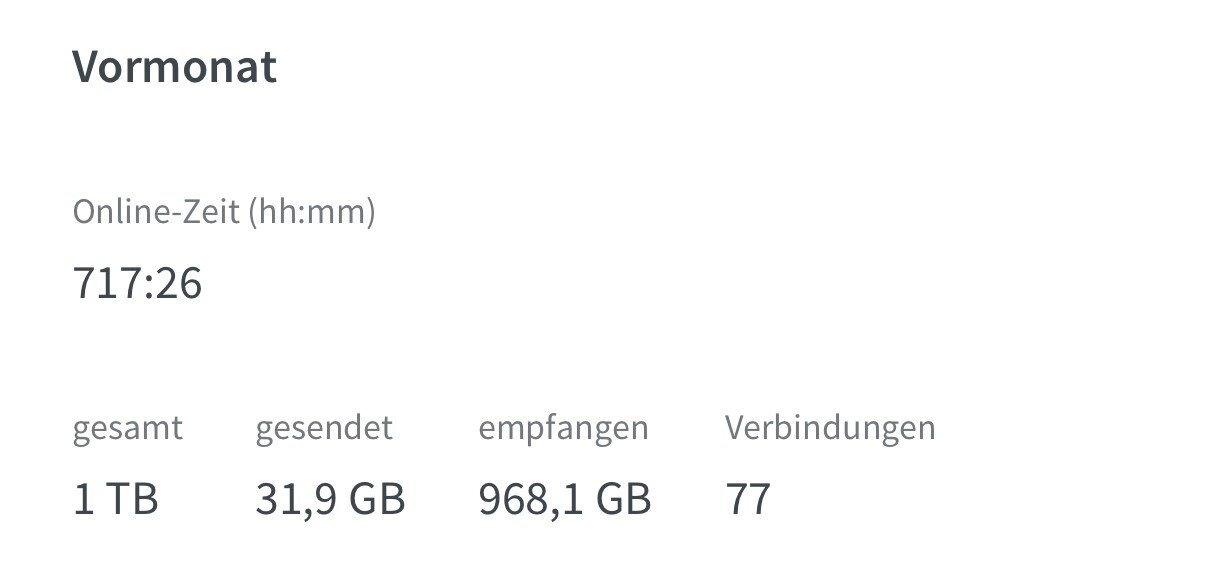1206x565 pixels.
Task: Click the Verbindungen column label
Action: [x=830, y=428]
